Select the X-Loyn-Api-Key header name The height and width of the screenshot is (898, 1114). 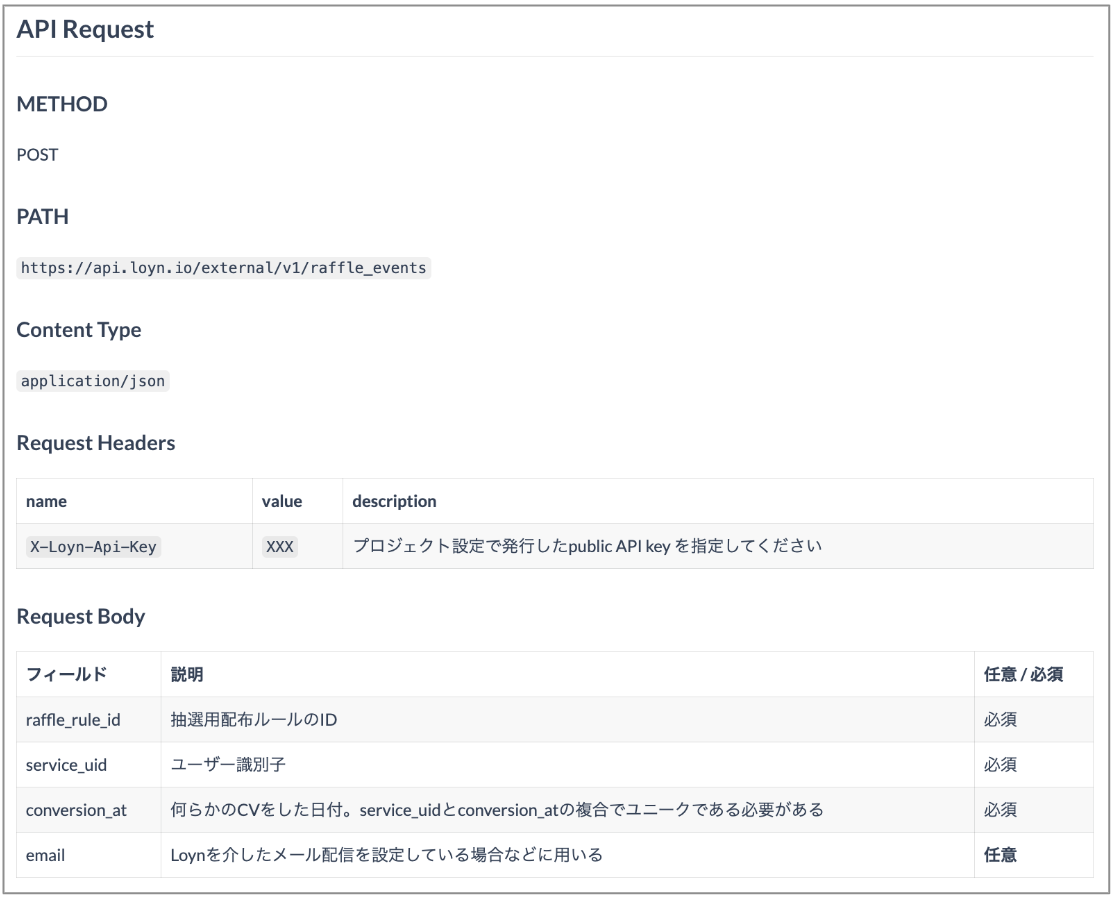click(93, 547)
